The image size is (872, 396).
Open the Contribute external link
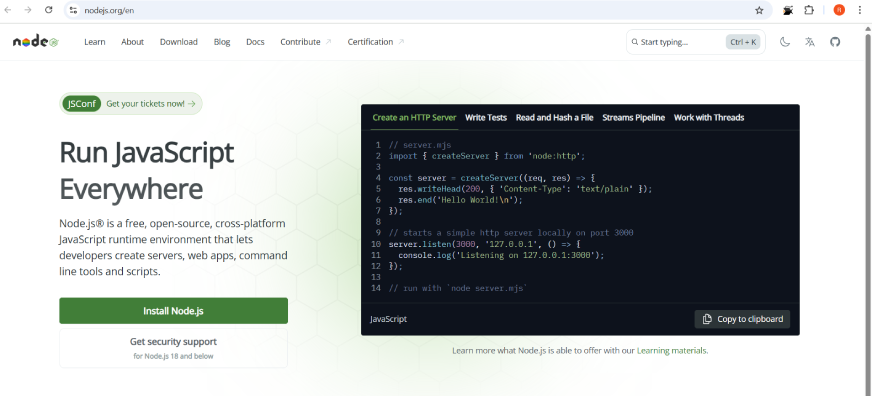click(305, 42)
